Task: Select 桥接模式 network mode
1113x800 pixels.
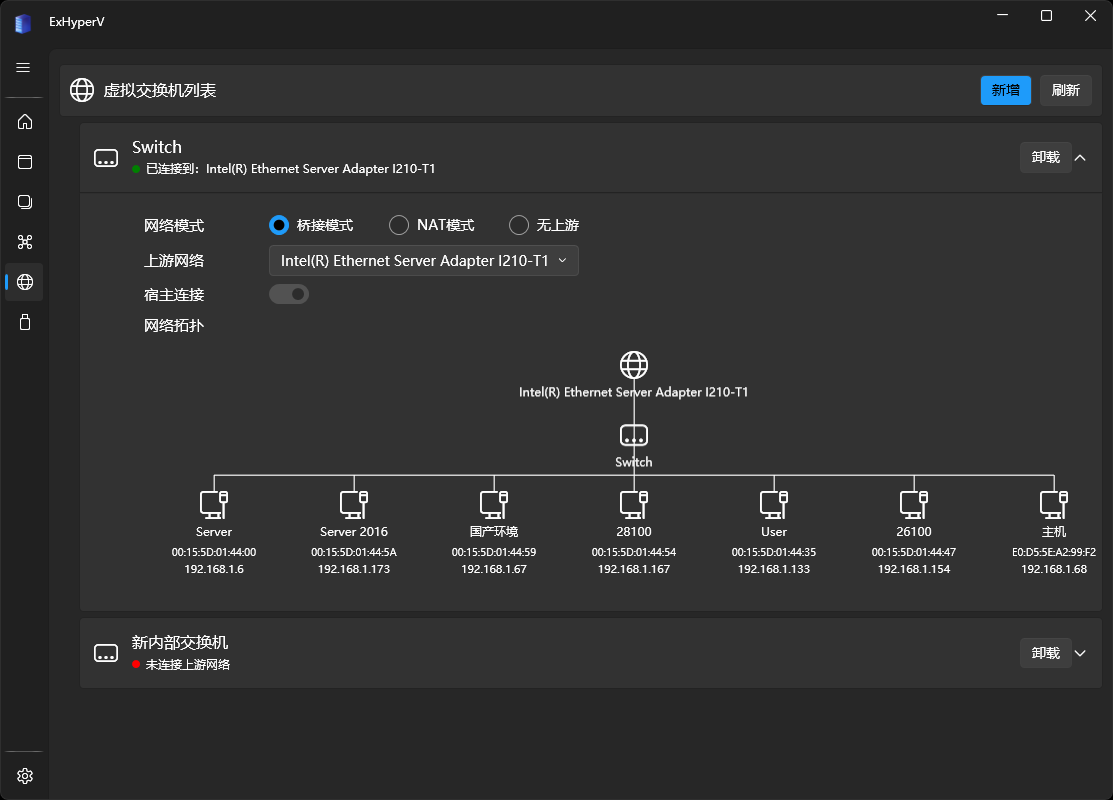Action: click(x=279, y=225)
